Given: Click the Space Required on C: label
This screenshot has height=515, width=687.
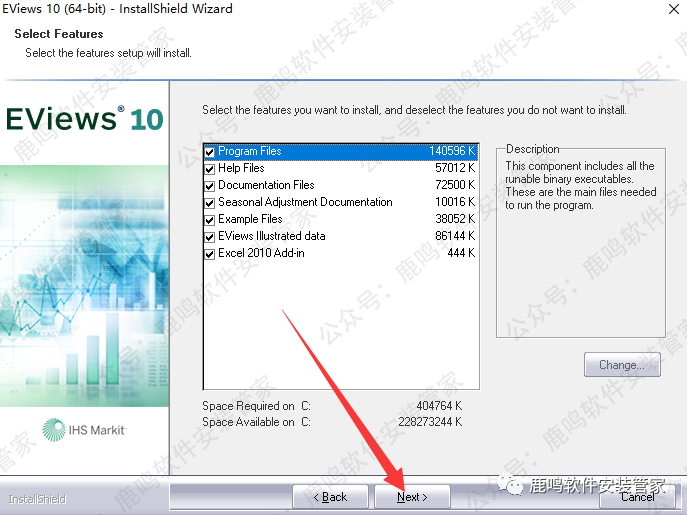Looking at the screenshot, I should [256, 406].
